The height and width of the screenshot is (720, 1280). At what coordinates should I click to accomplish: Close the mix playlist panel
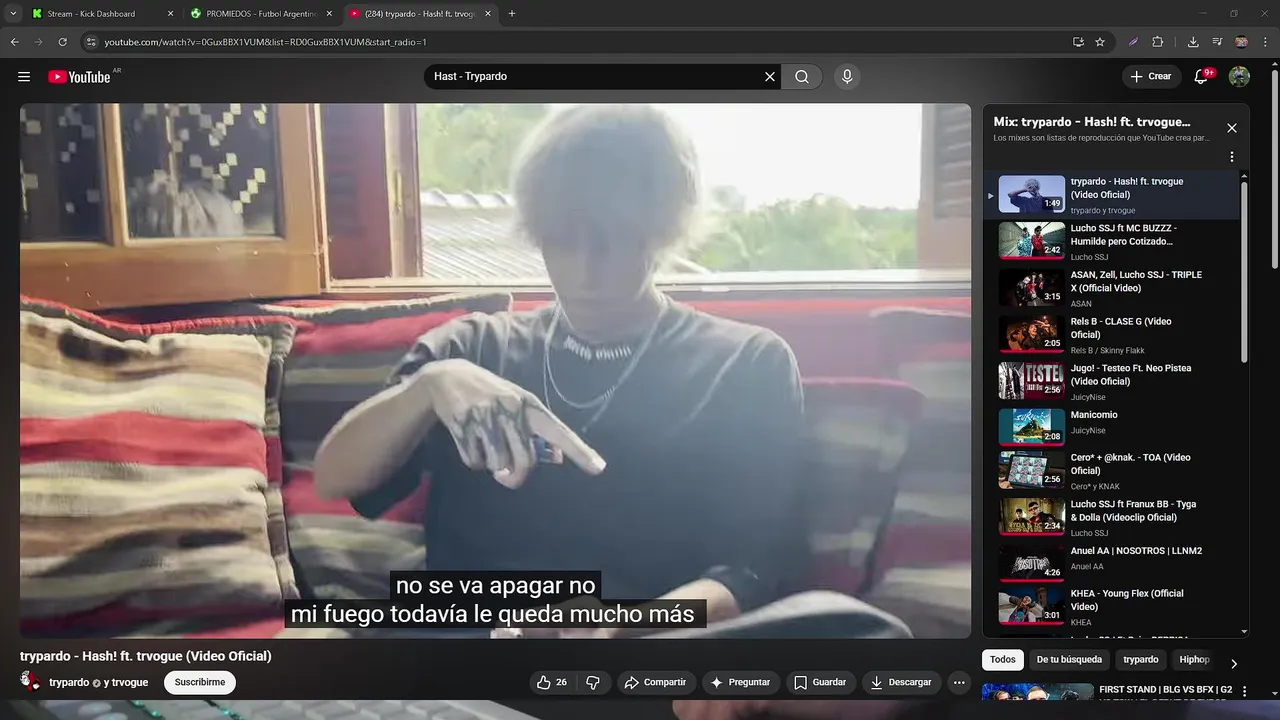click(1232, 128)
